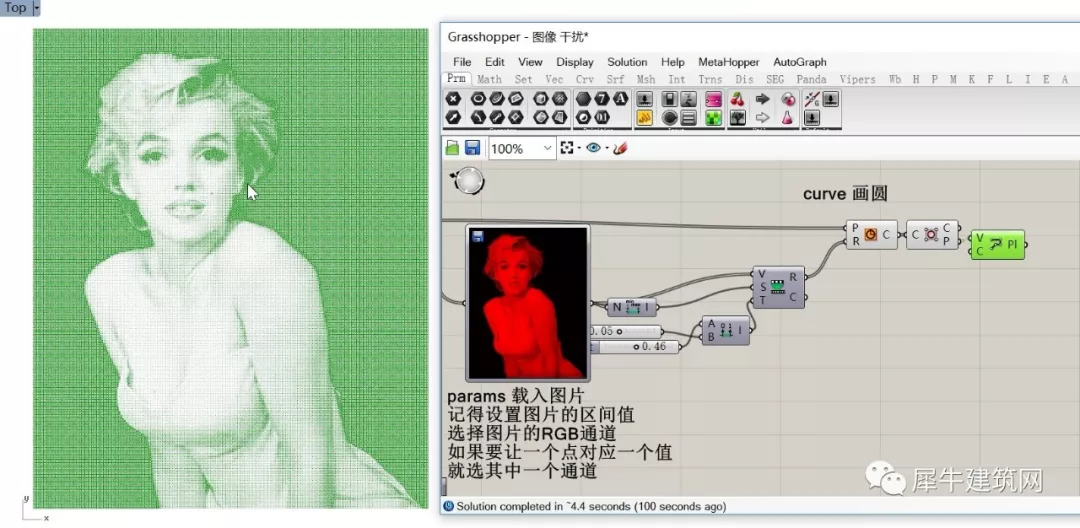Expand the black bar under the cherries icon group

click(x=763, y=128)
